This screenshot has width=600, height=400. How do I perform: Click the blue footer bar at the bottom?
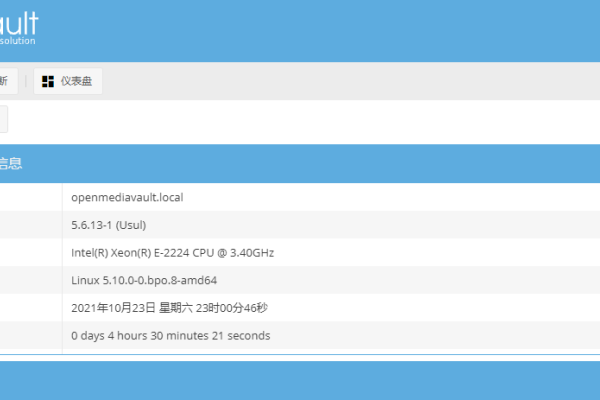300,380
